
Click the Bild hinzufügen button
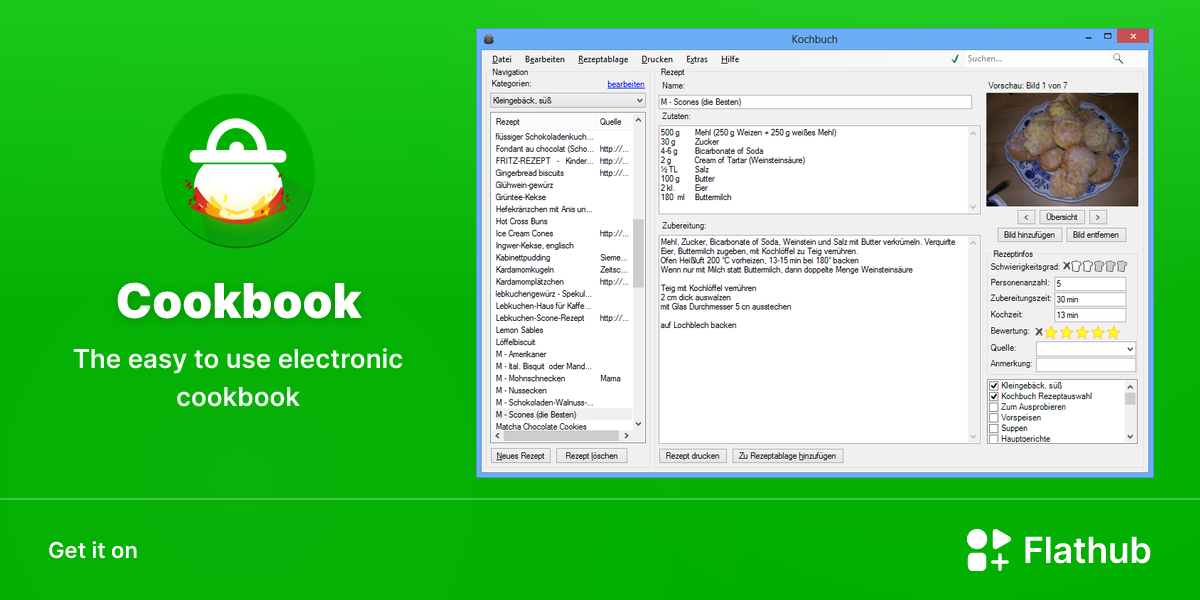1029,235
